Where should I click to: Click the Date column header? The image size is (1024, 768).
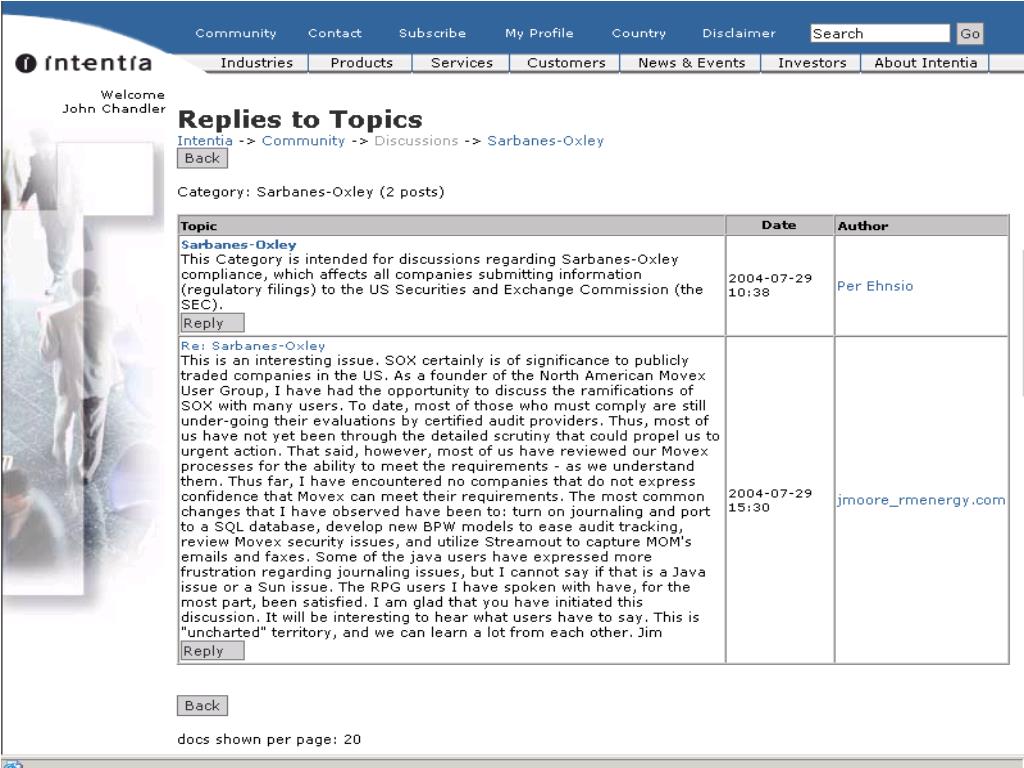[x=779, y=225]
